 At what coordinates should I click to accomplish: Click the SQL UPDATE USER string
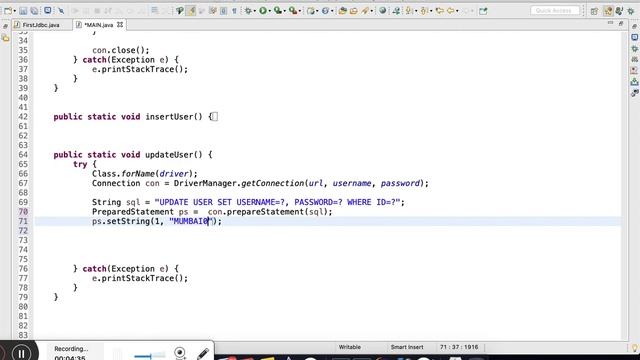278,202
